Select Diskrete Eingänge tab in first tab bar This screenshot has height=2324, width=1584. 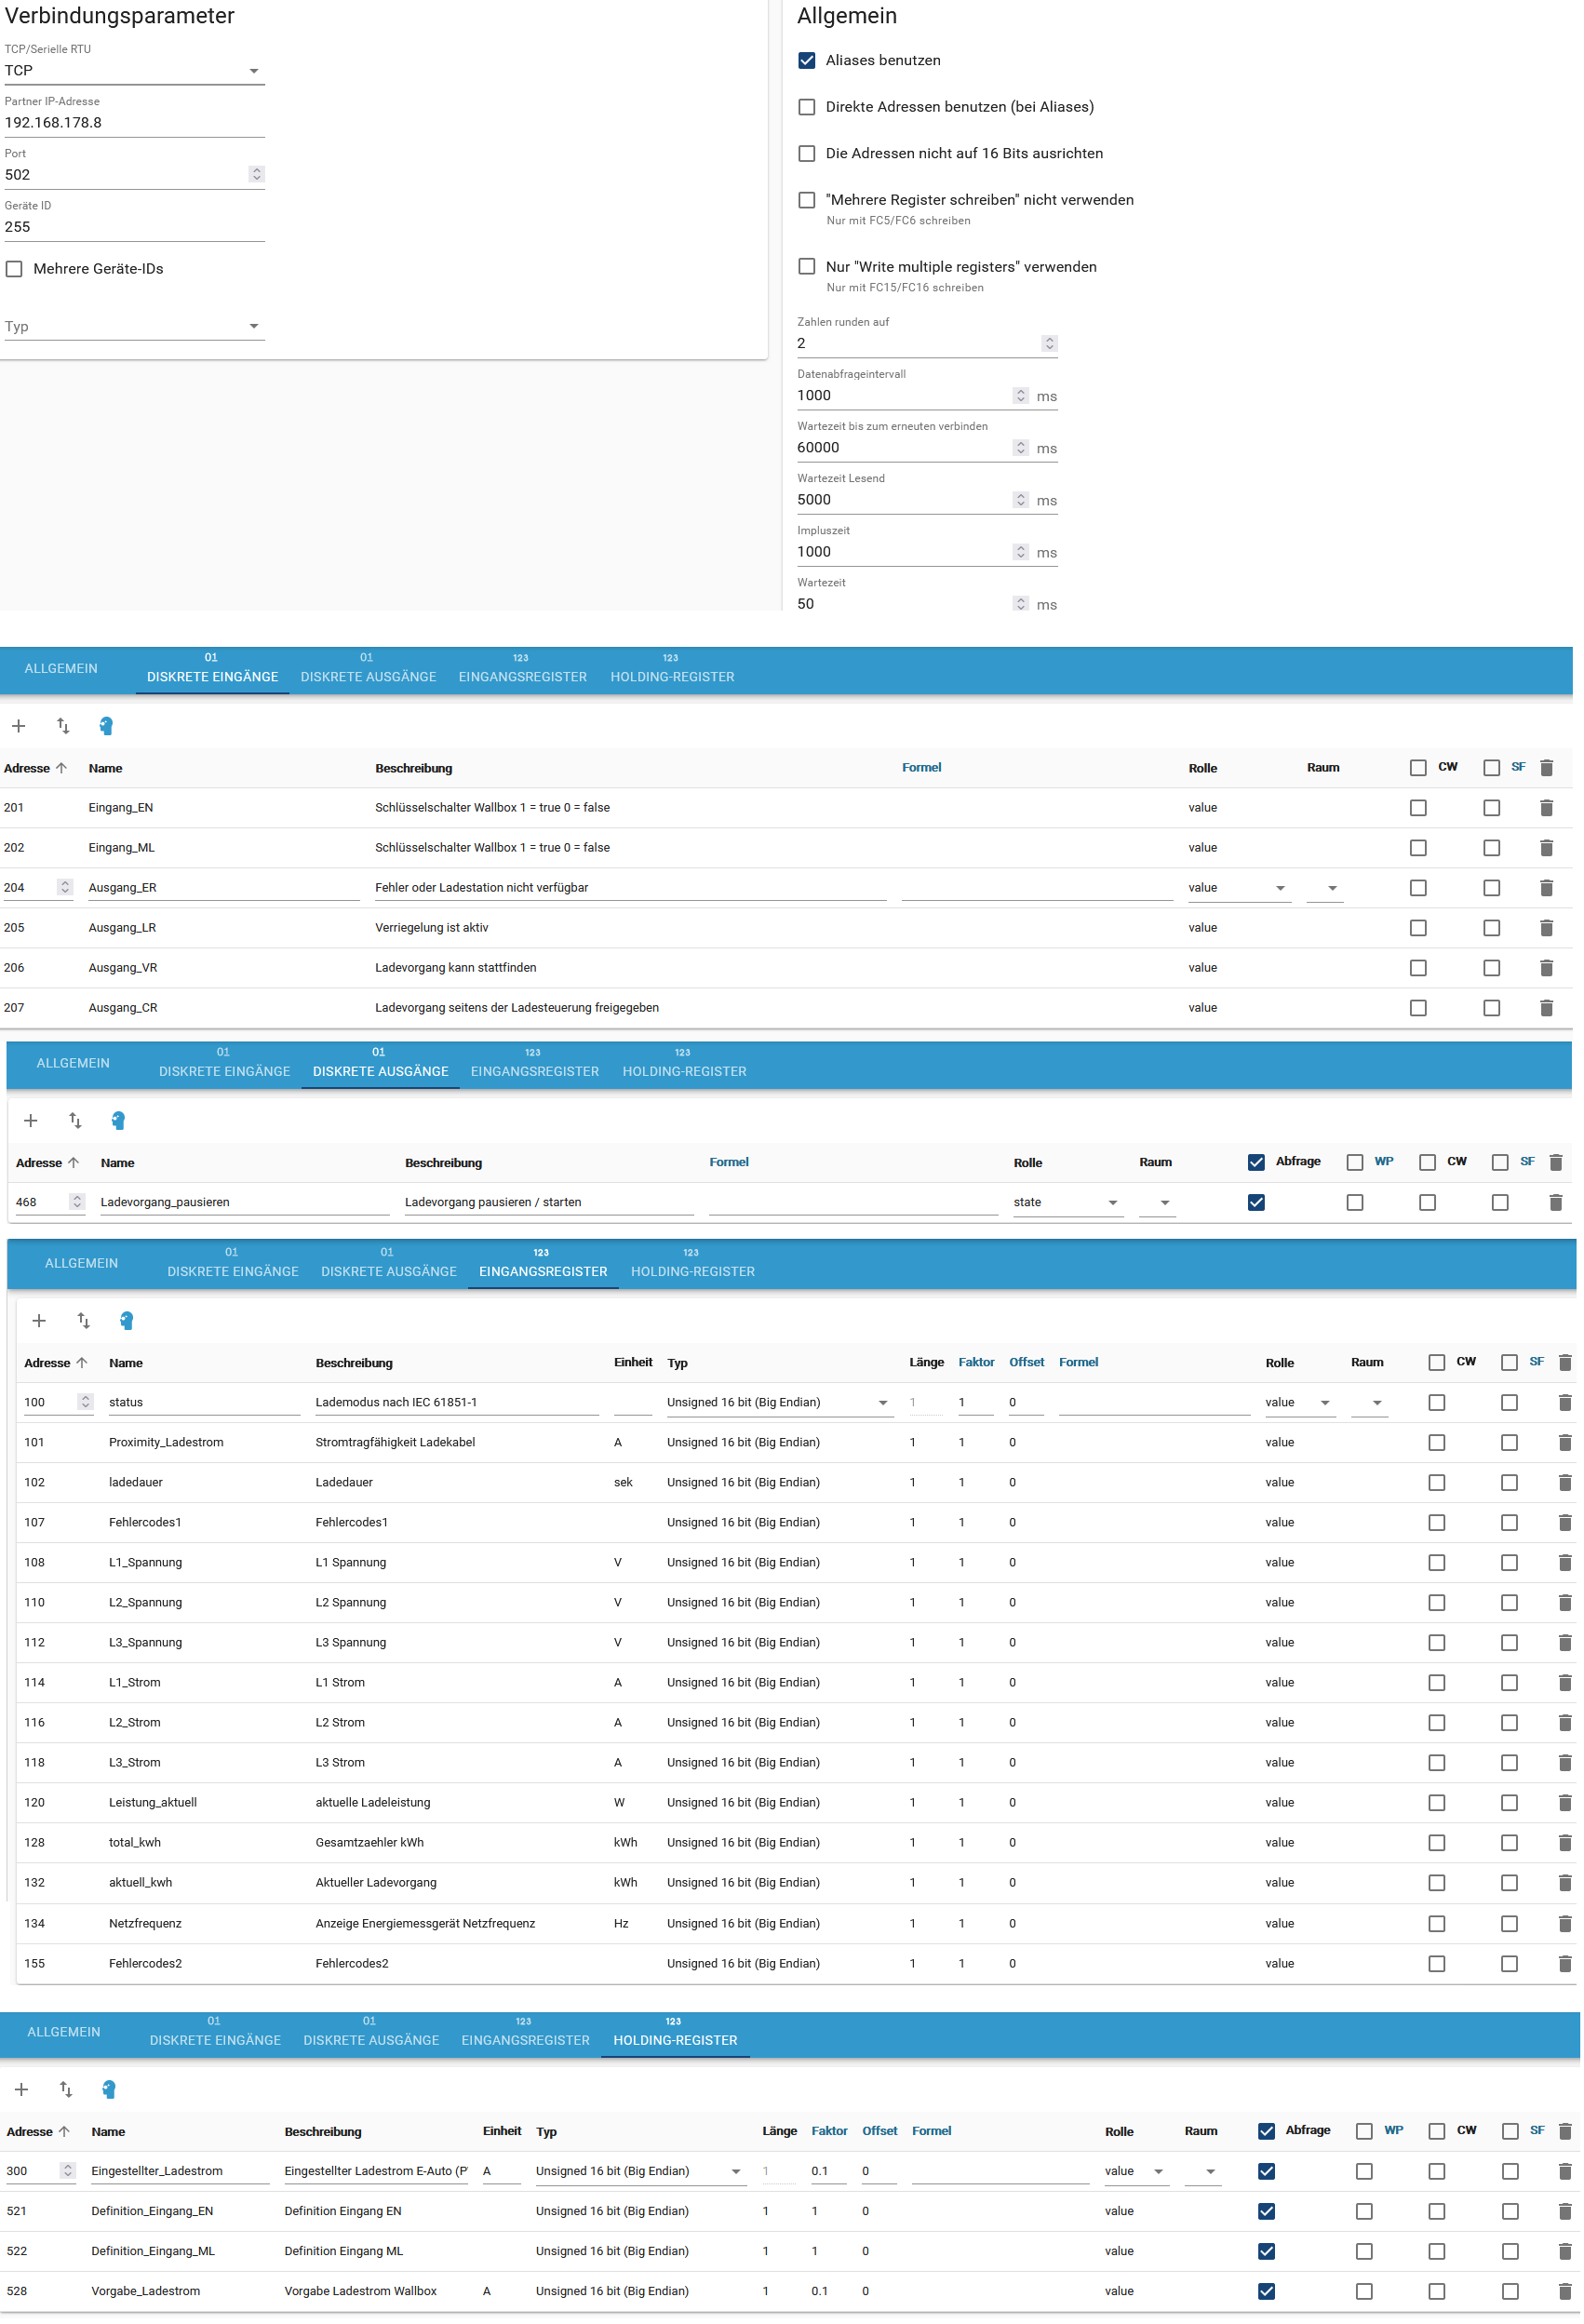[x=212, y=669]
